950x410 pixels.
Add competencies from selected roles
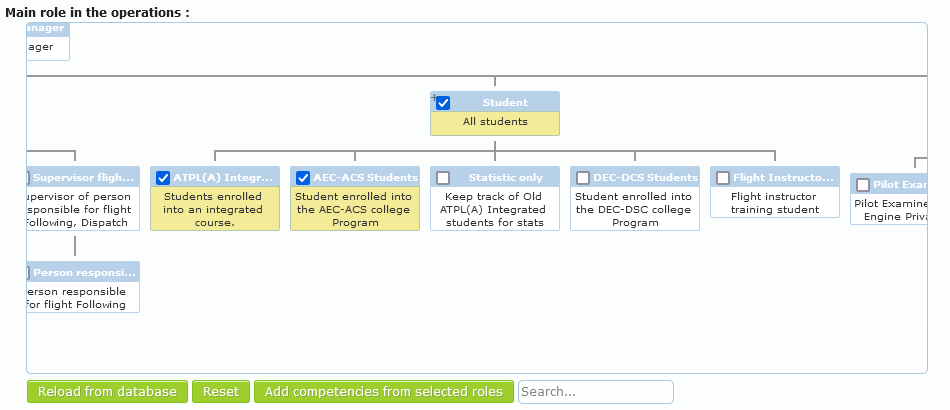pyautogui.click(x=384, y=392)
